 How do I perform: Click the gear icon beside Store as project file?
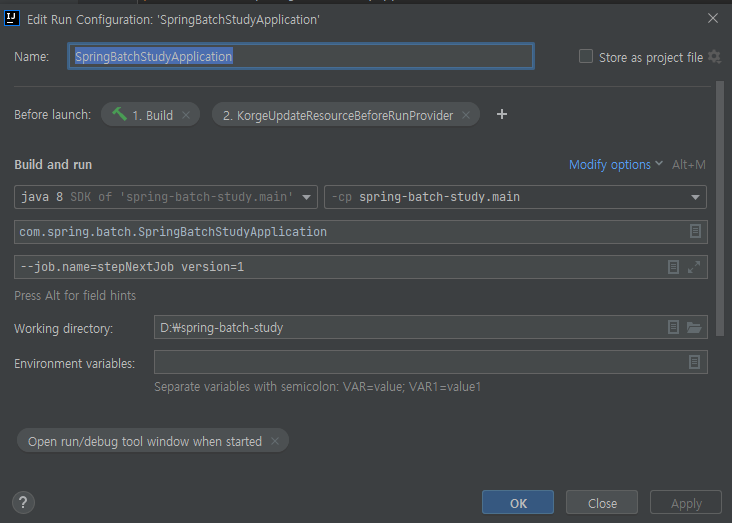coord(714,57)
